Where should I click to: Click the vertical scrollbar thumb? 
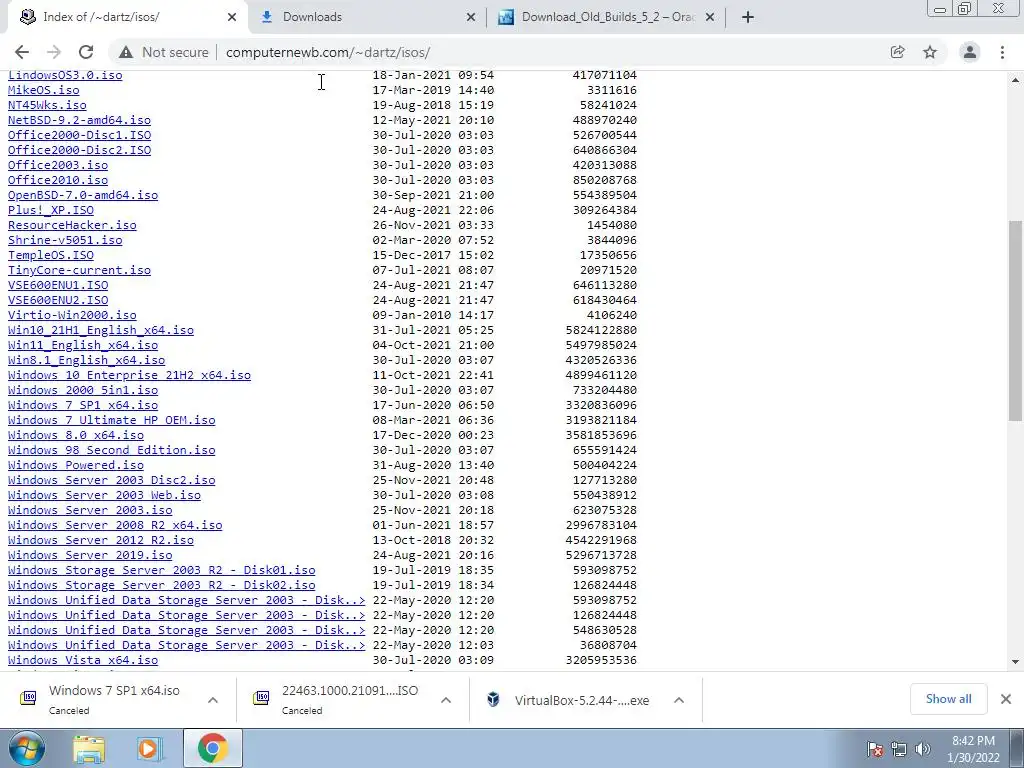1016,320
